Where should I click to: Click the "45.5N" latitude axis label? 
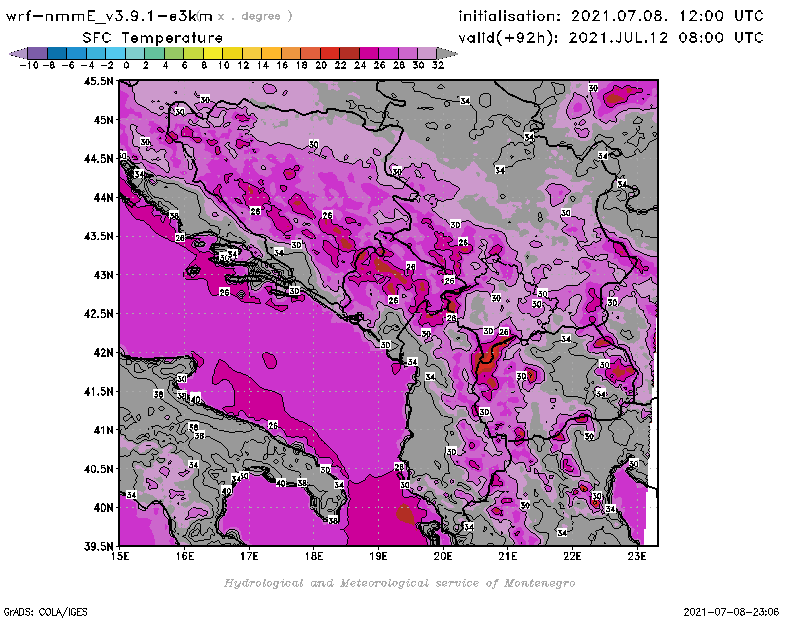click(98, 81)
